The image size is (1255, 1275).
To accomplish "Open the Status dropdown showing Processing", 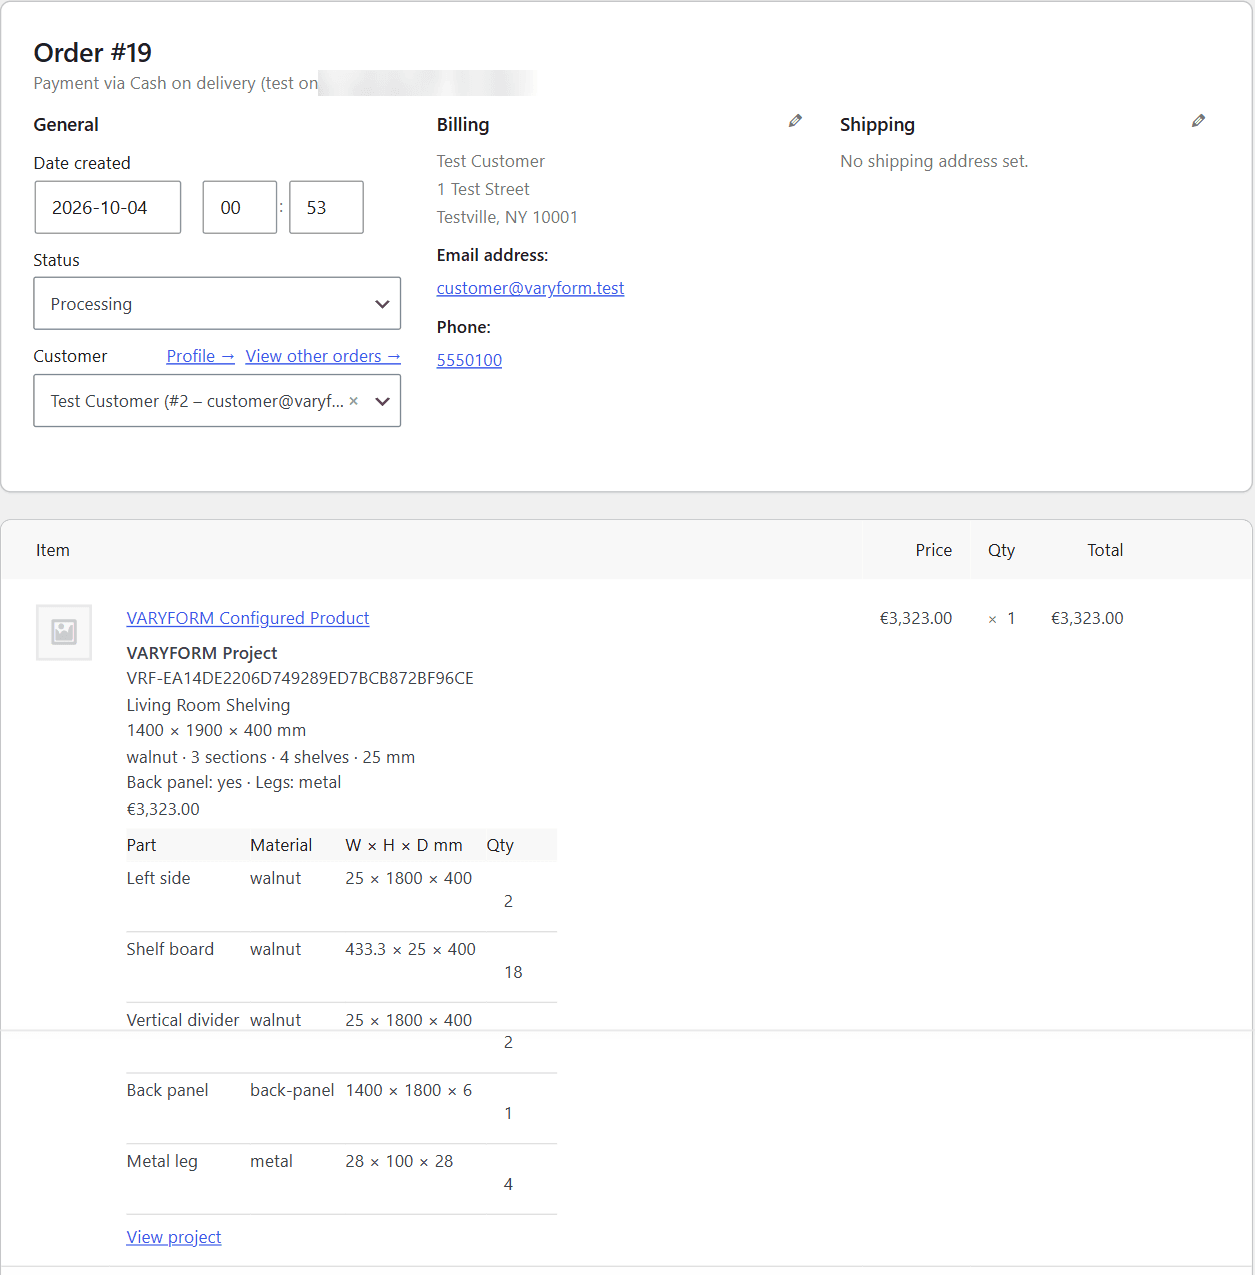I will [217, 303].
